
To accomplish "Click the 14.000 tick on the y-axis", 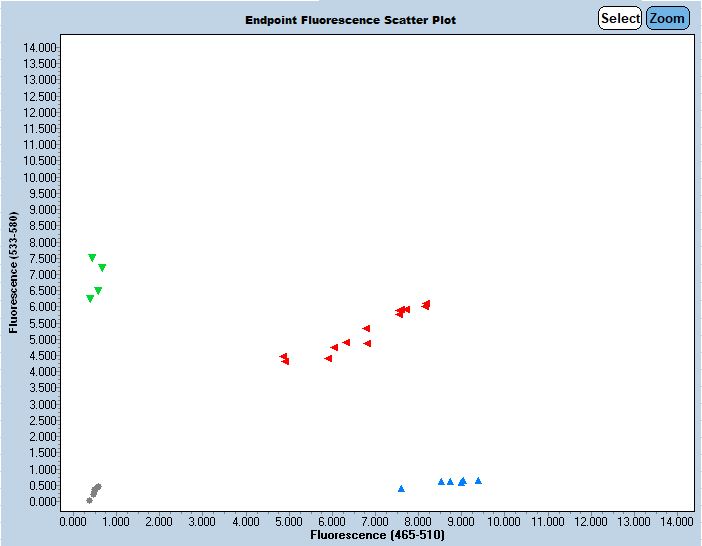I will pos(40,47).
